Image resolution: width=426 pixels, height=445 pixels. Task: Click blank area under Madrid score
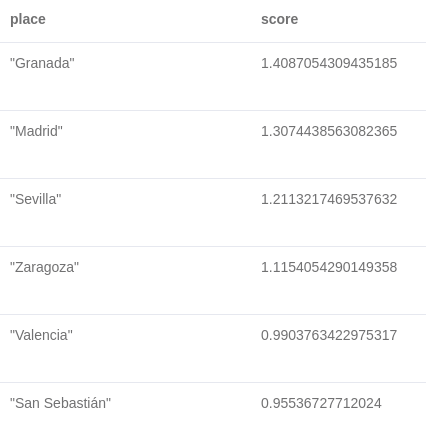pyautogui.click(x=329, y=159)
